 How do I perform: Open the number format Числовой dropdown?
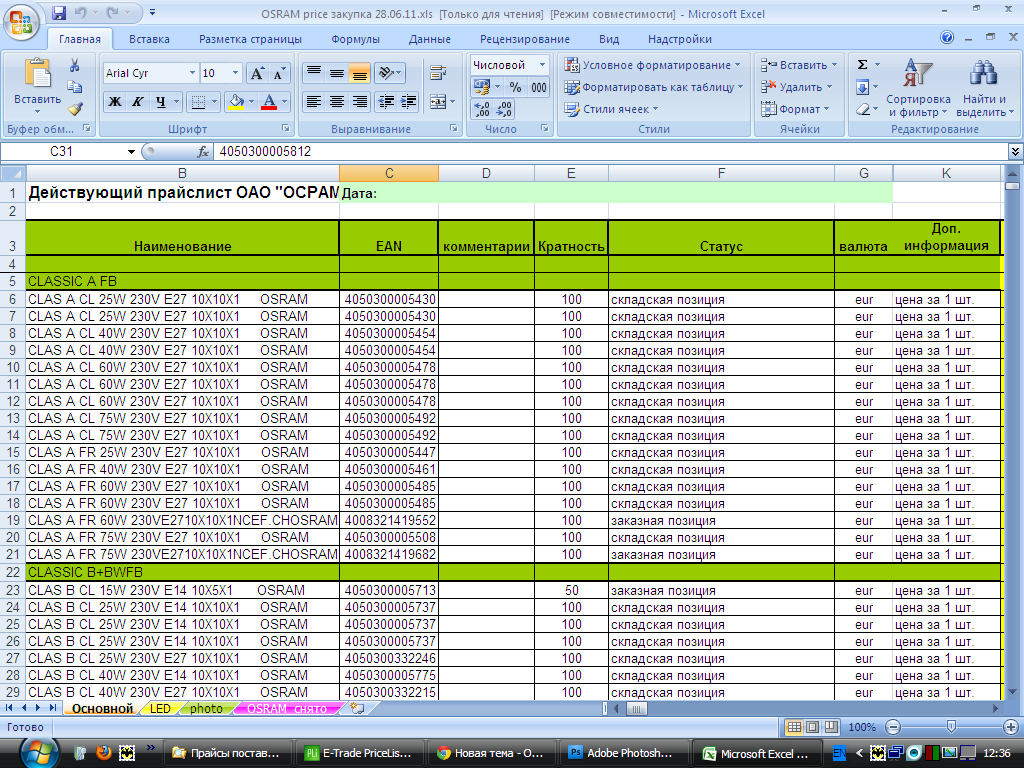[542, 65]
